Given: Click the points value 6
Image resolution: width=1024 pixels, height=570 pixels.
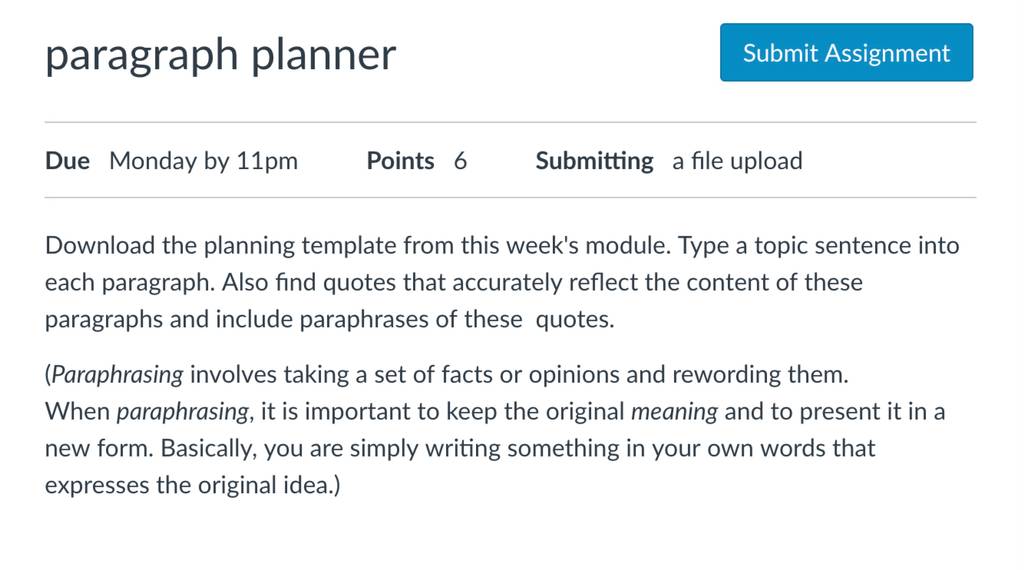Looking at the screenshot, I should click(x=460, y=161).
